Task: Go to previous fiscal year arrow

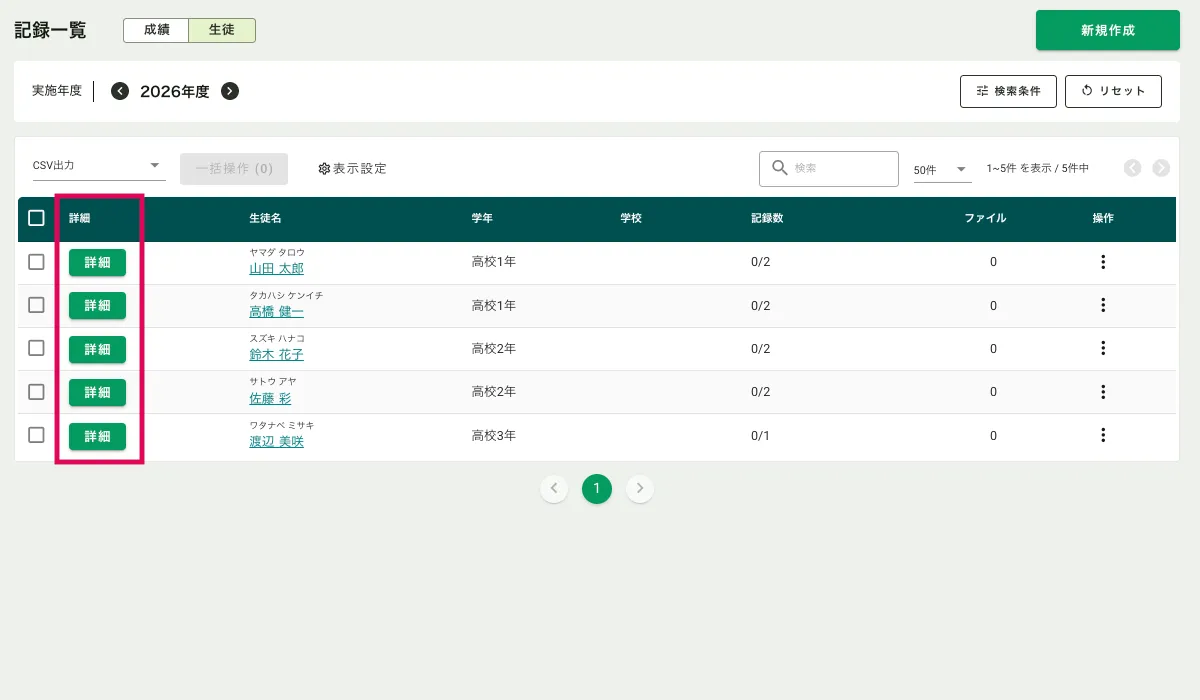Action: 120,91
